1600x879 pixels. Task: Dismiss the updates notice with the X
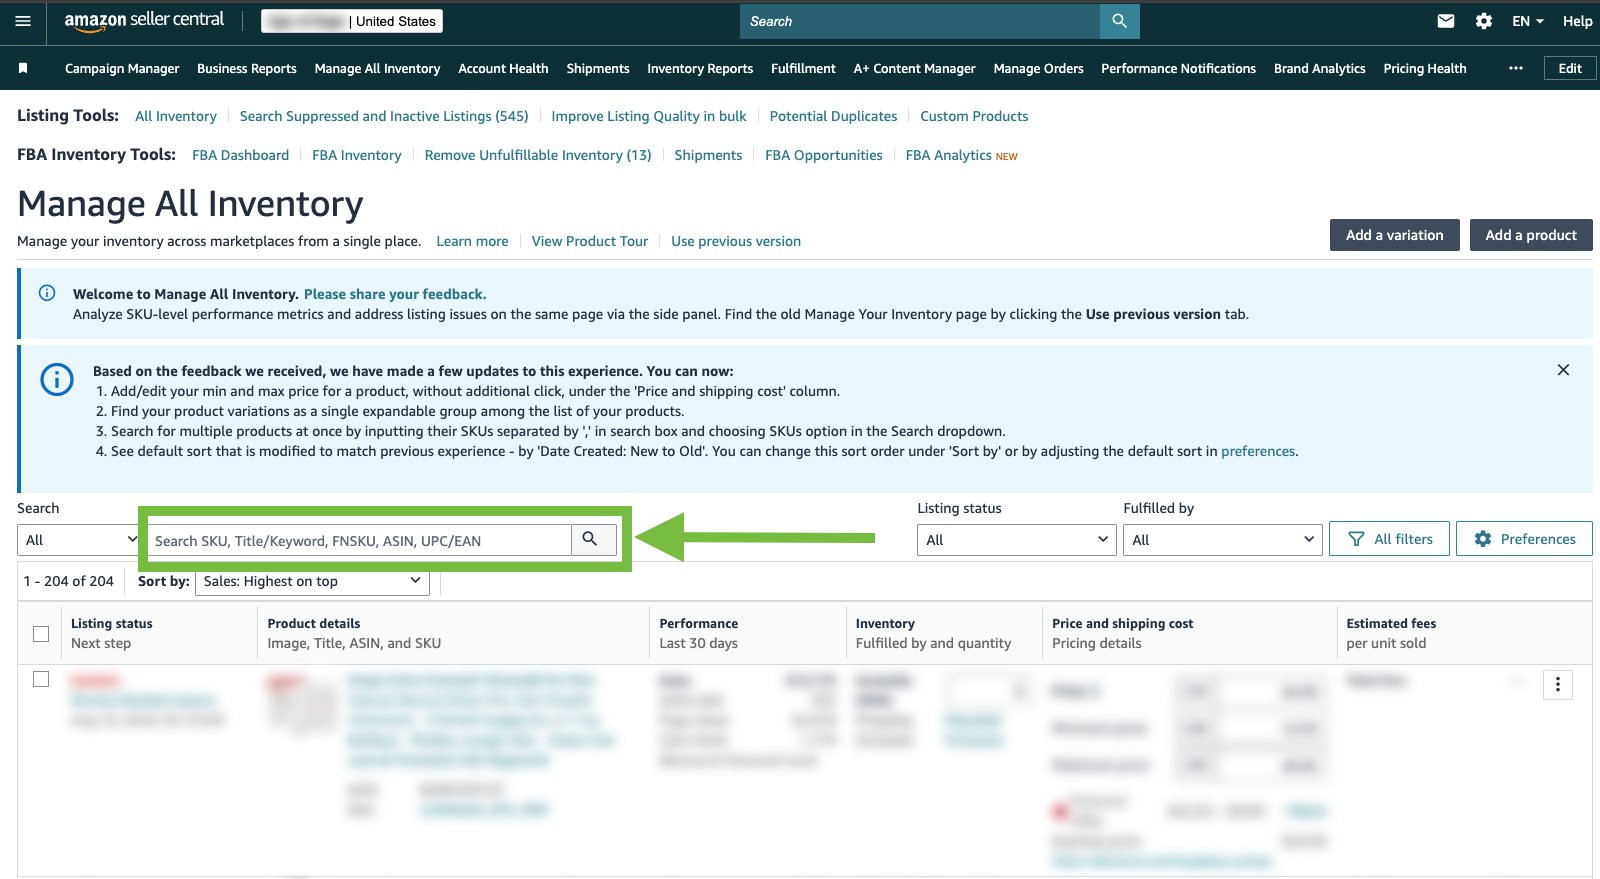[x=1563, y=370]
